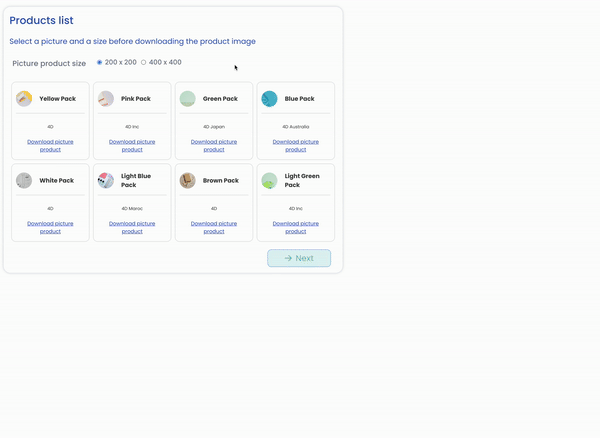Download the White Pack picture product
600x438 pixels.
click(x=50, y=227)
